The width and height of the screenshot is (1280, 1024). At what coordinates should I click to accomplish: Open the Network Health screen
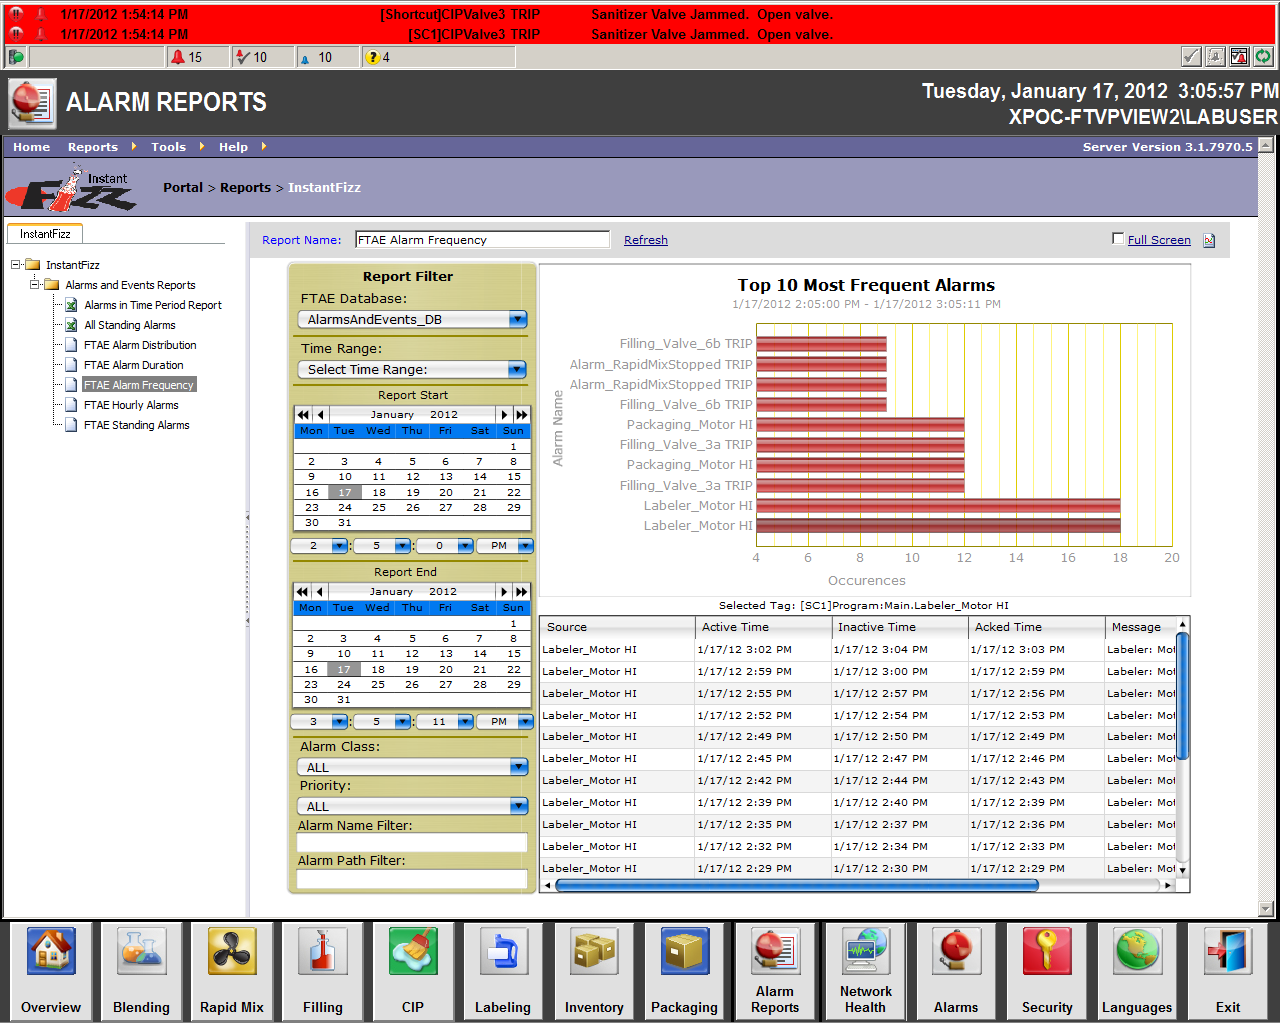point(865,952)
